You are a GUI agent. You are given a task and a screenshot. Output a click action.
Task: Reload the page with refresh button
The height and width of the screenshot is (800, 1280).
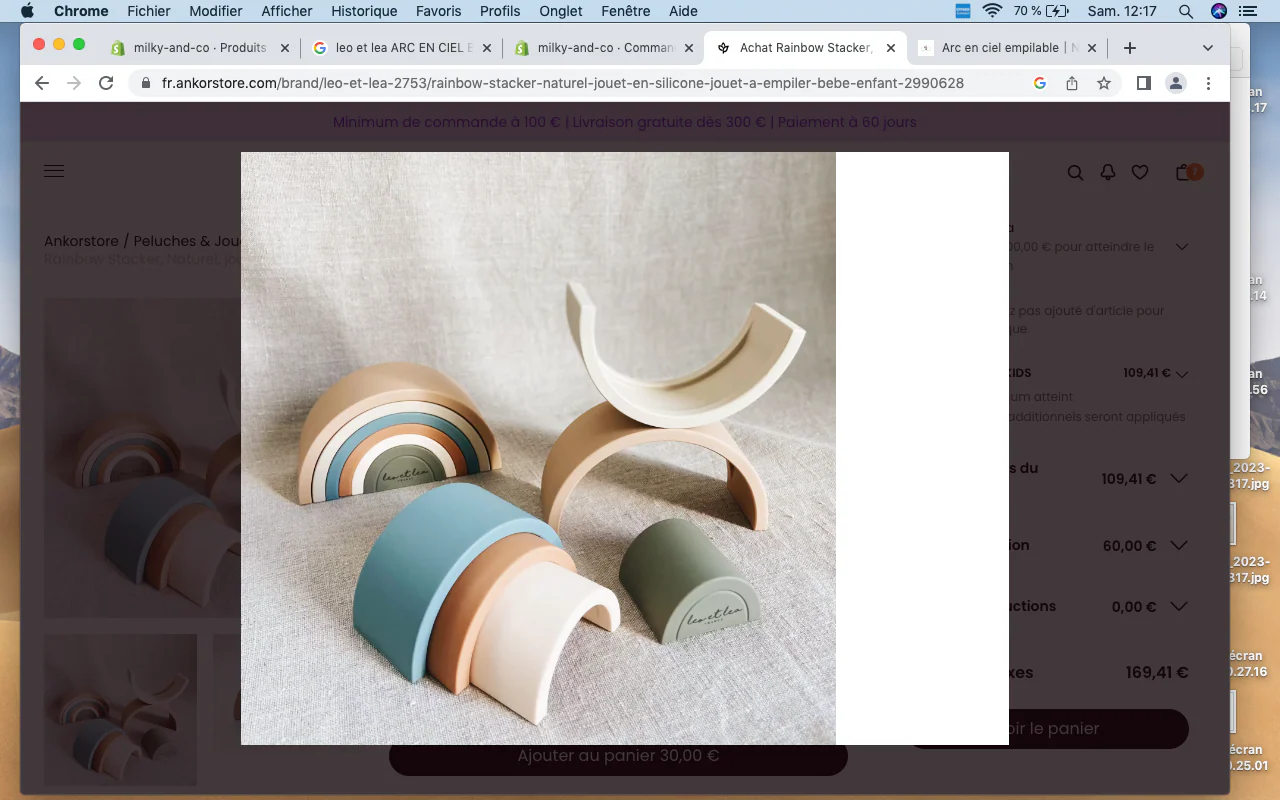click(x=106, y=83)
